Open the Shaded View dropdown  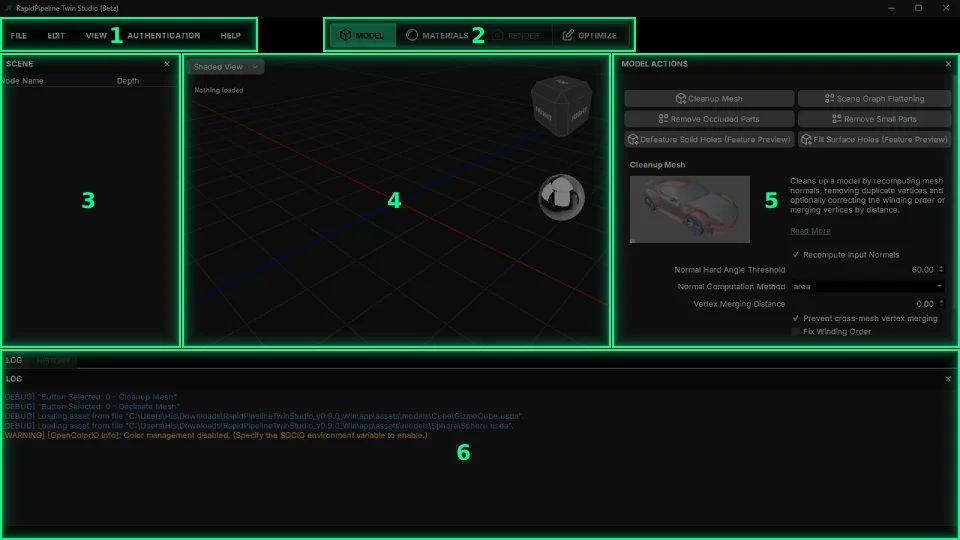[x=225, y=67]
